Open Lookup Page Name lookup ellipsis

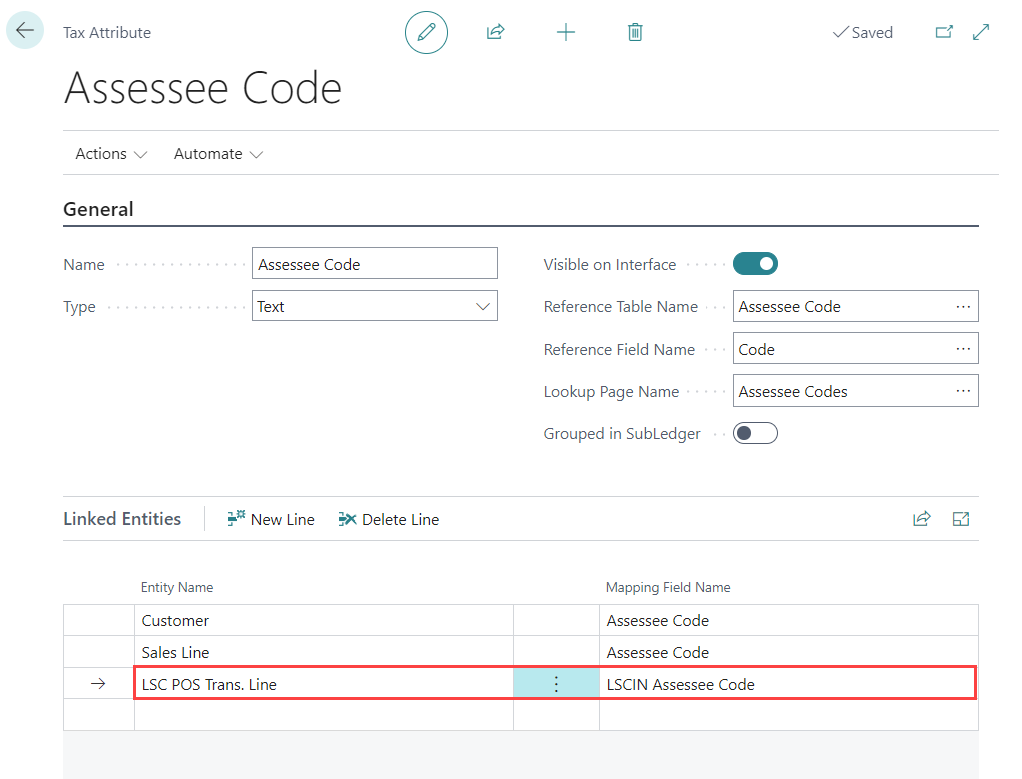[x=963, y=391]
